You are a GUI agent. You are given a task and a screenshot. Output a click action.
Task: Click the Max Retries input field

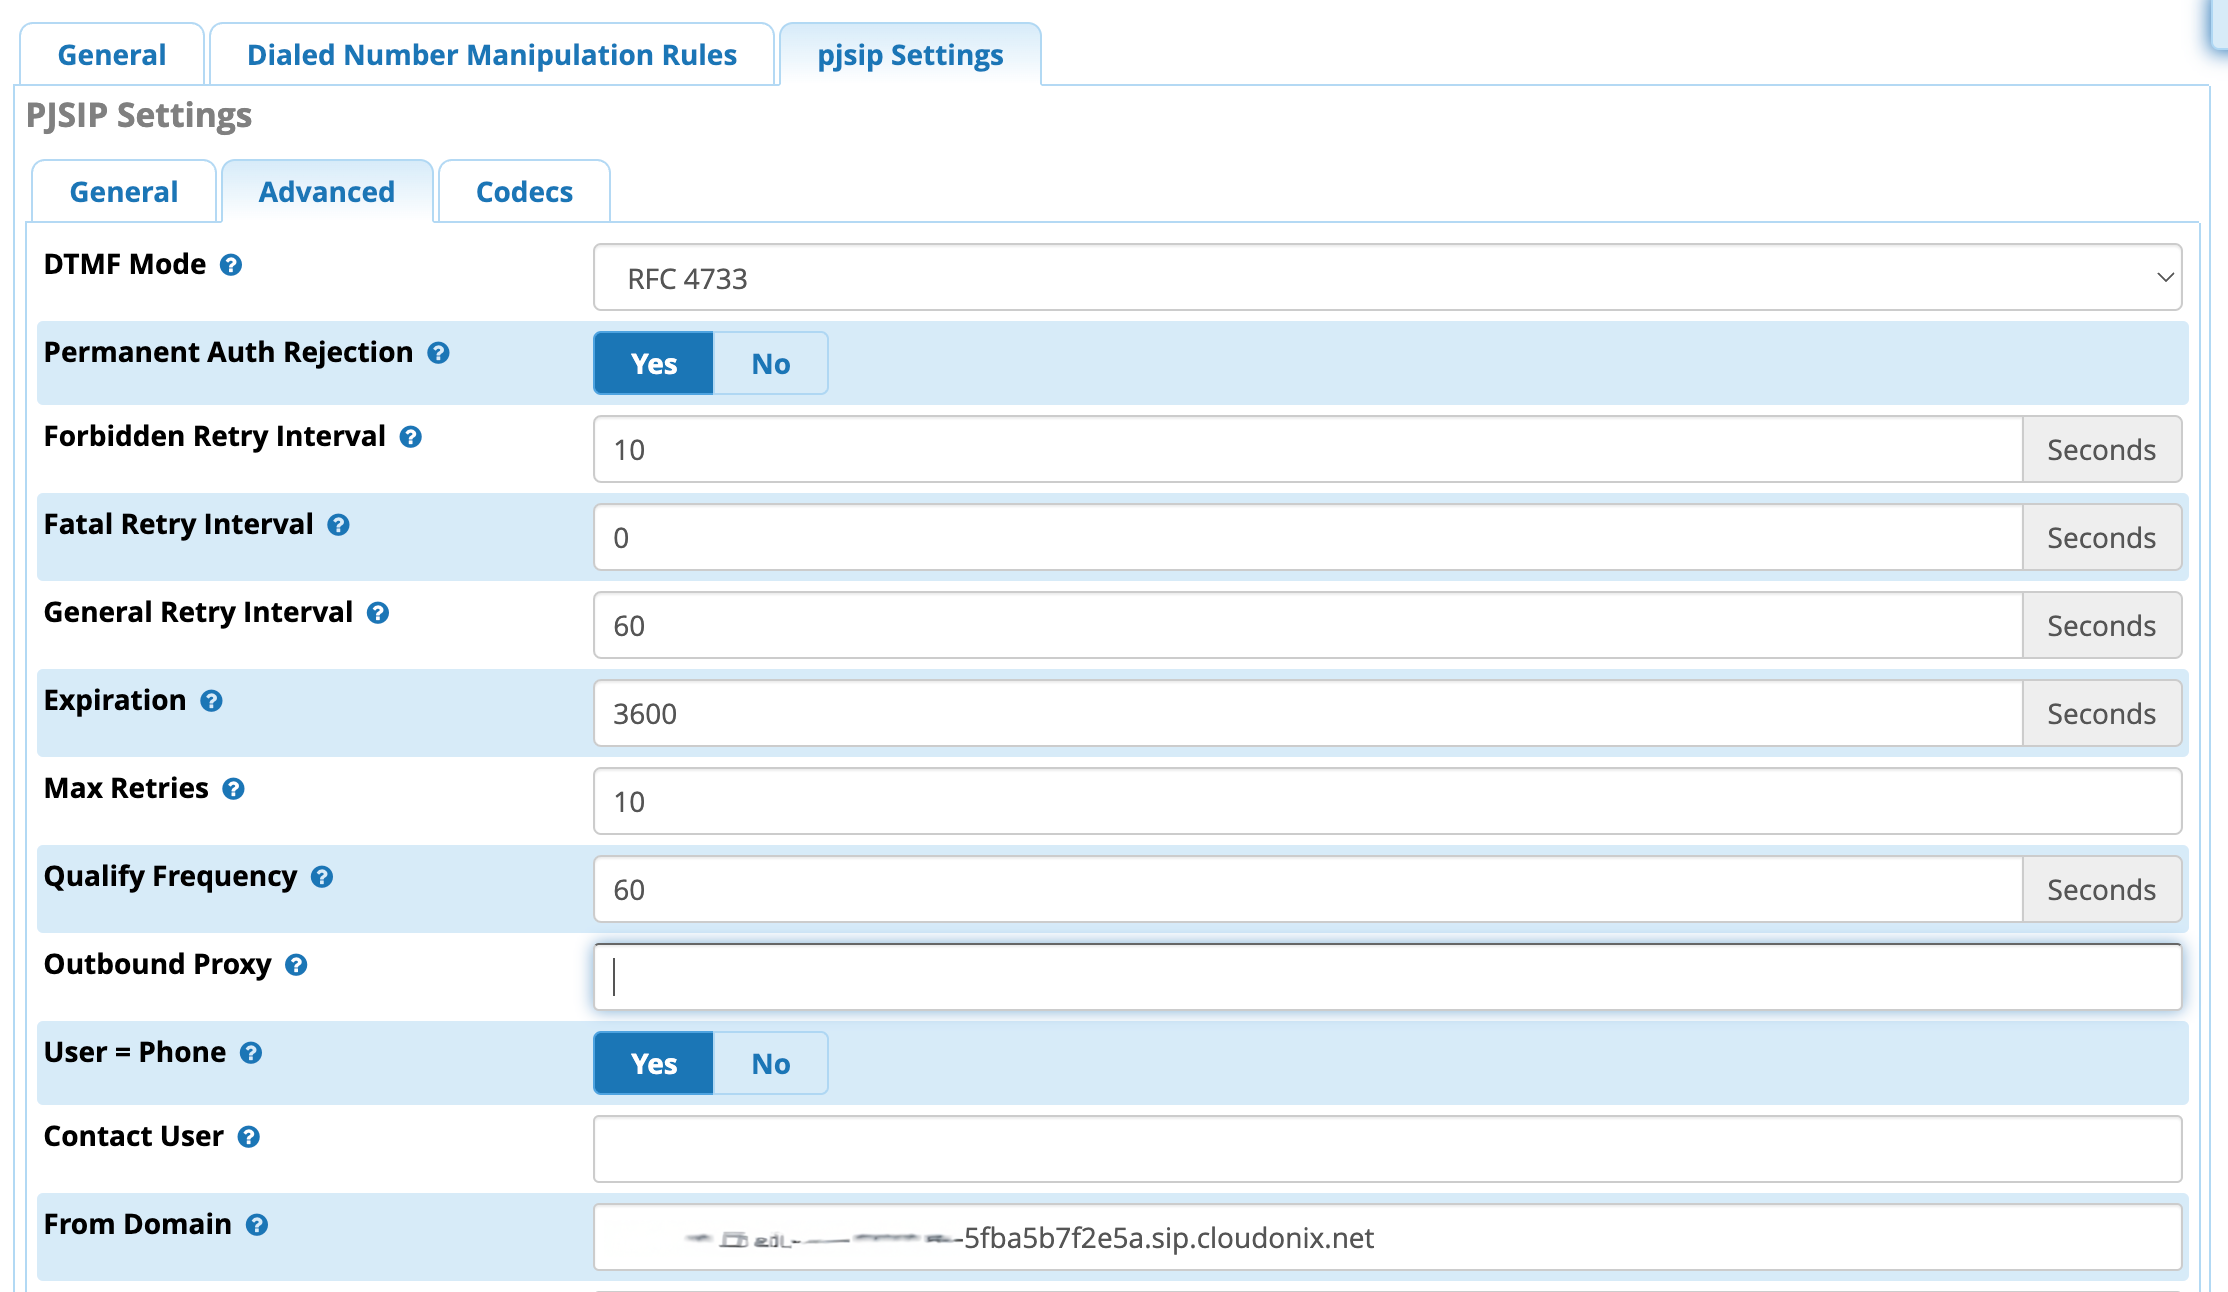(1386, 801)
